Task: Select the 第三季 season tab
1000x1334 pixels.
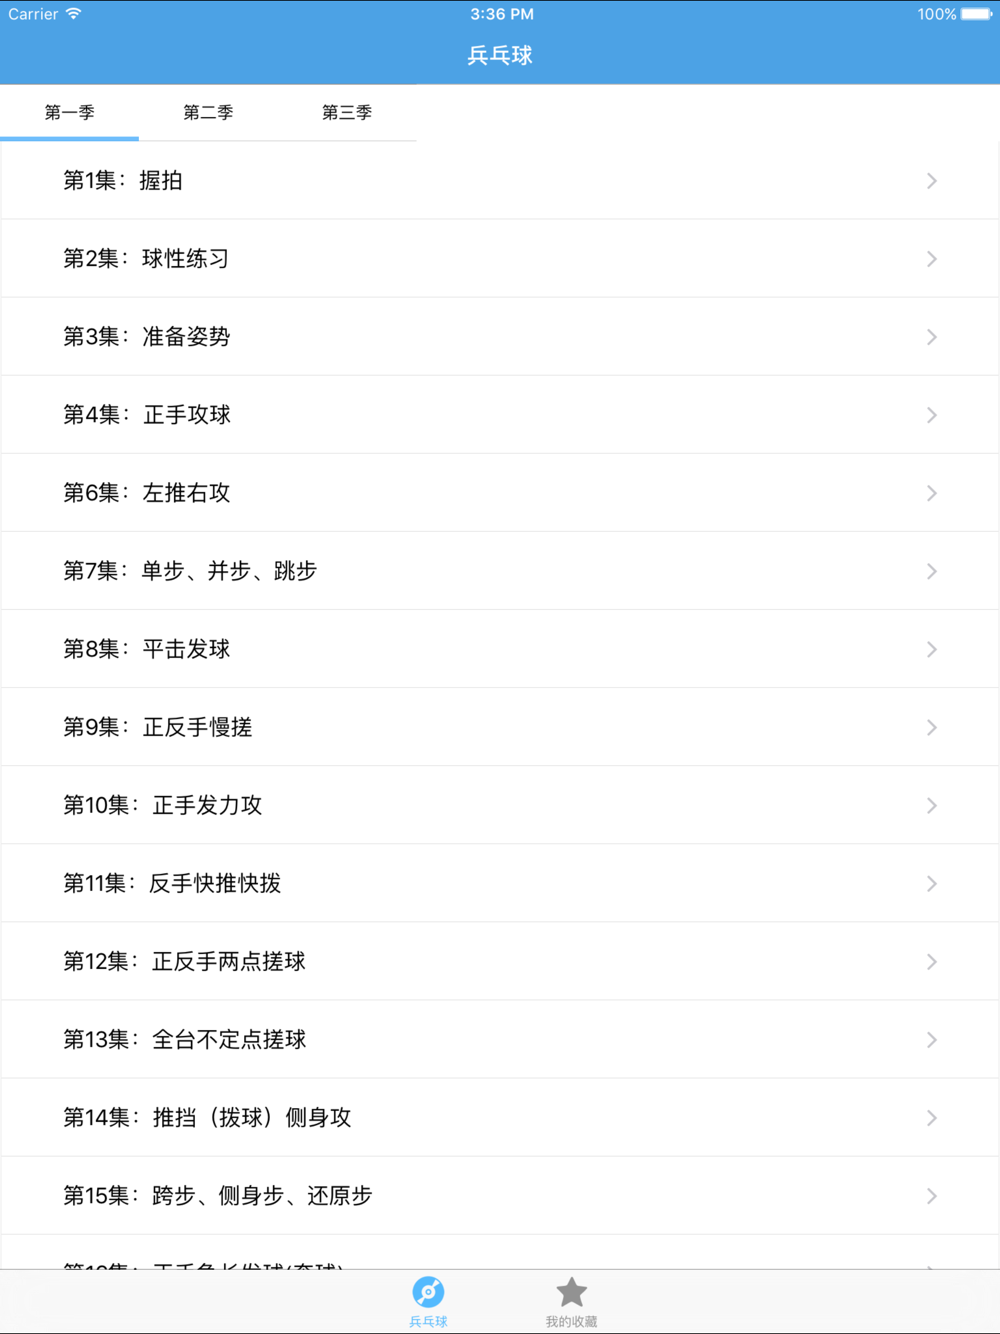Action: 347,113
